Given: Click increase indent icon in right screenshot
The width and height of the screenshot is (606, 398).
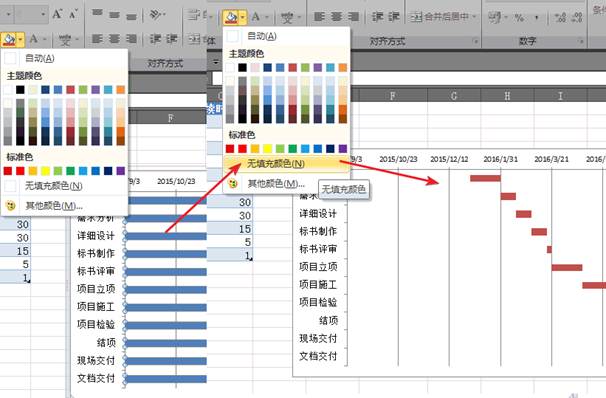Looking at the screenshot, I should 394,17.
